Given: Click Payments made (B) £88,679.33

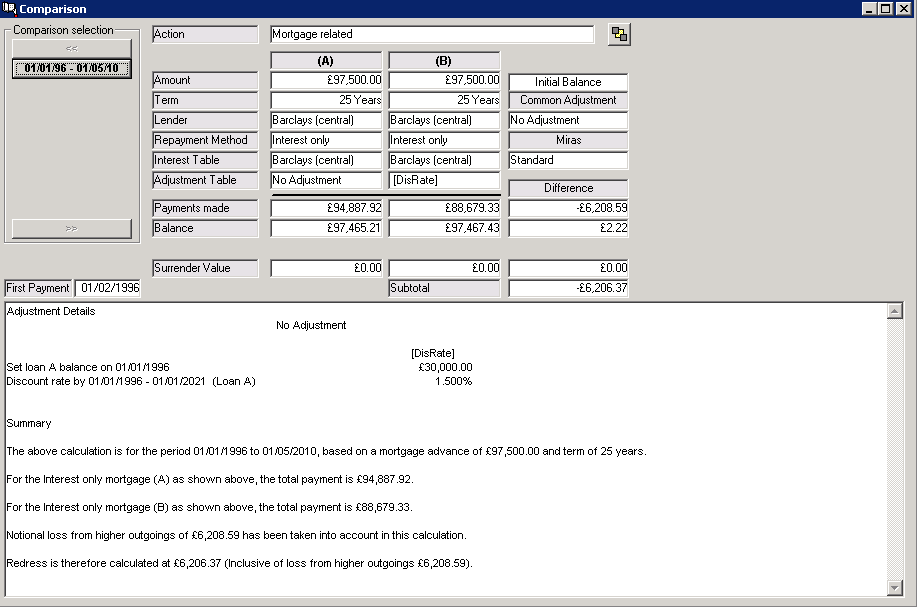Looking at the screenshot, I should tap(444, 208).
